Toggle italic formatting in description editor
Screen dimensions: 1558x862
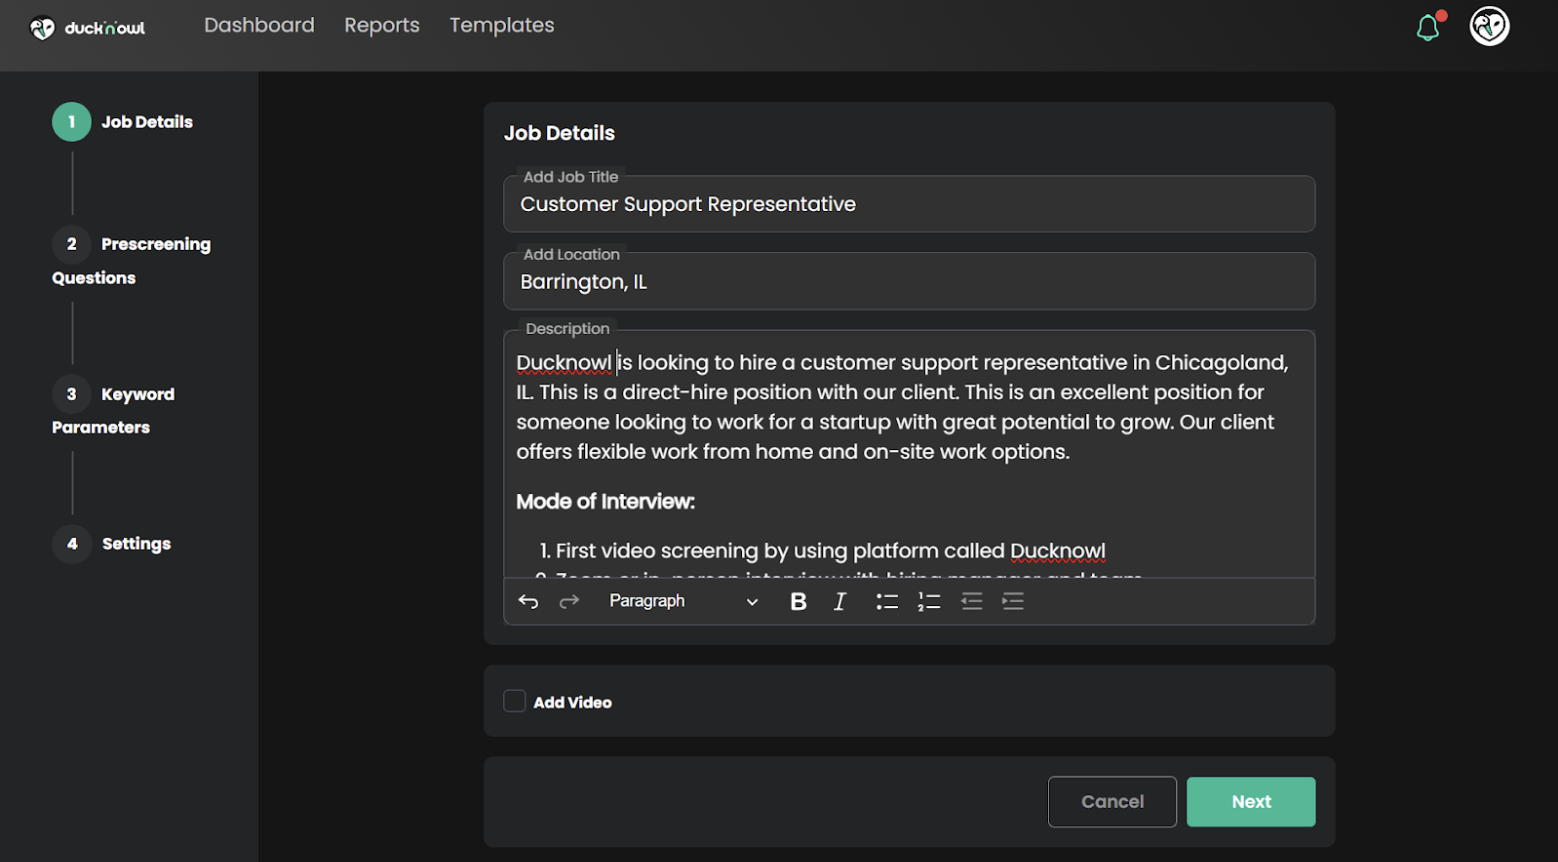point(840,601)
